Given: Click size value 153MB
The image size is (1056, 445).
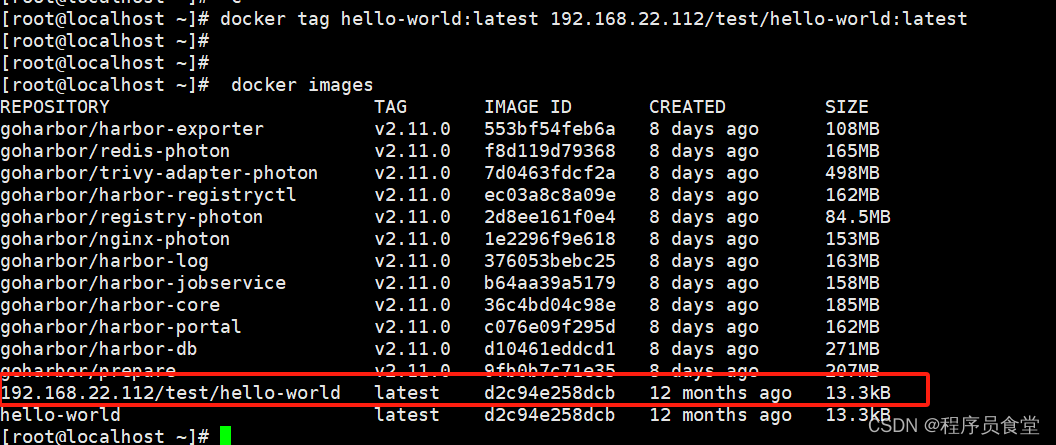Looking at the screenshot, I should pyautogui.click(x=852, y=239).
